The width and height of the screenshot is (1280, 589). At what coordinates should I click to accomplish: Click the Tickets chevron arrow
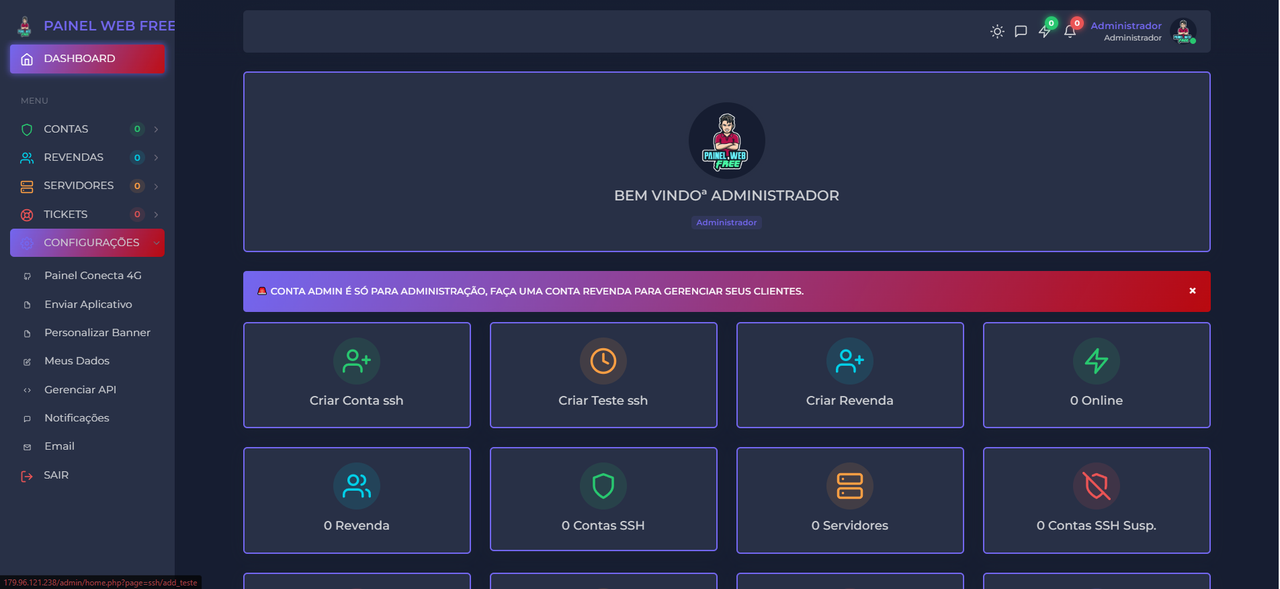click(156, 215)
